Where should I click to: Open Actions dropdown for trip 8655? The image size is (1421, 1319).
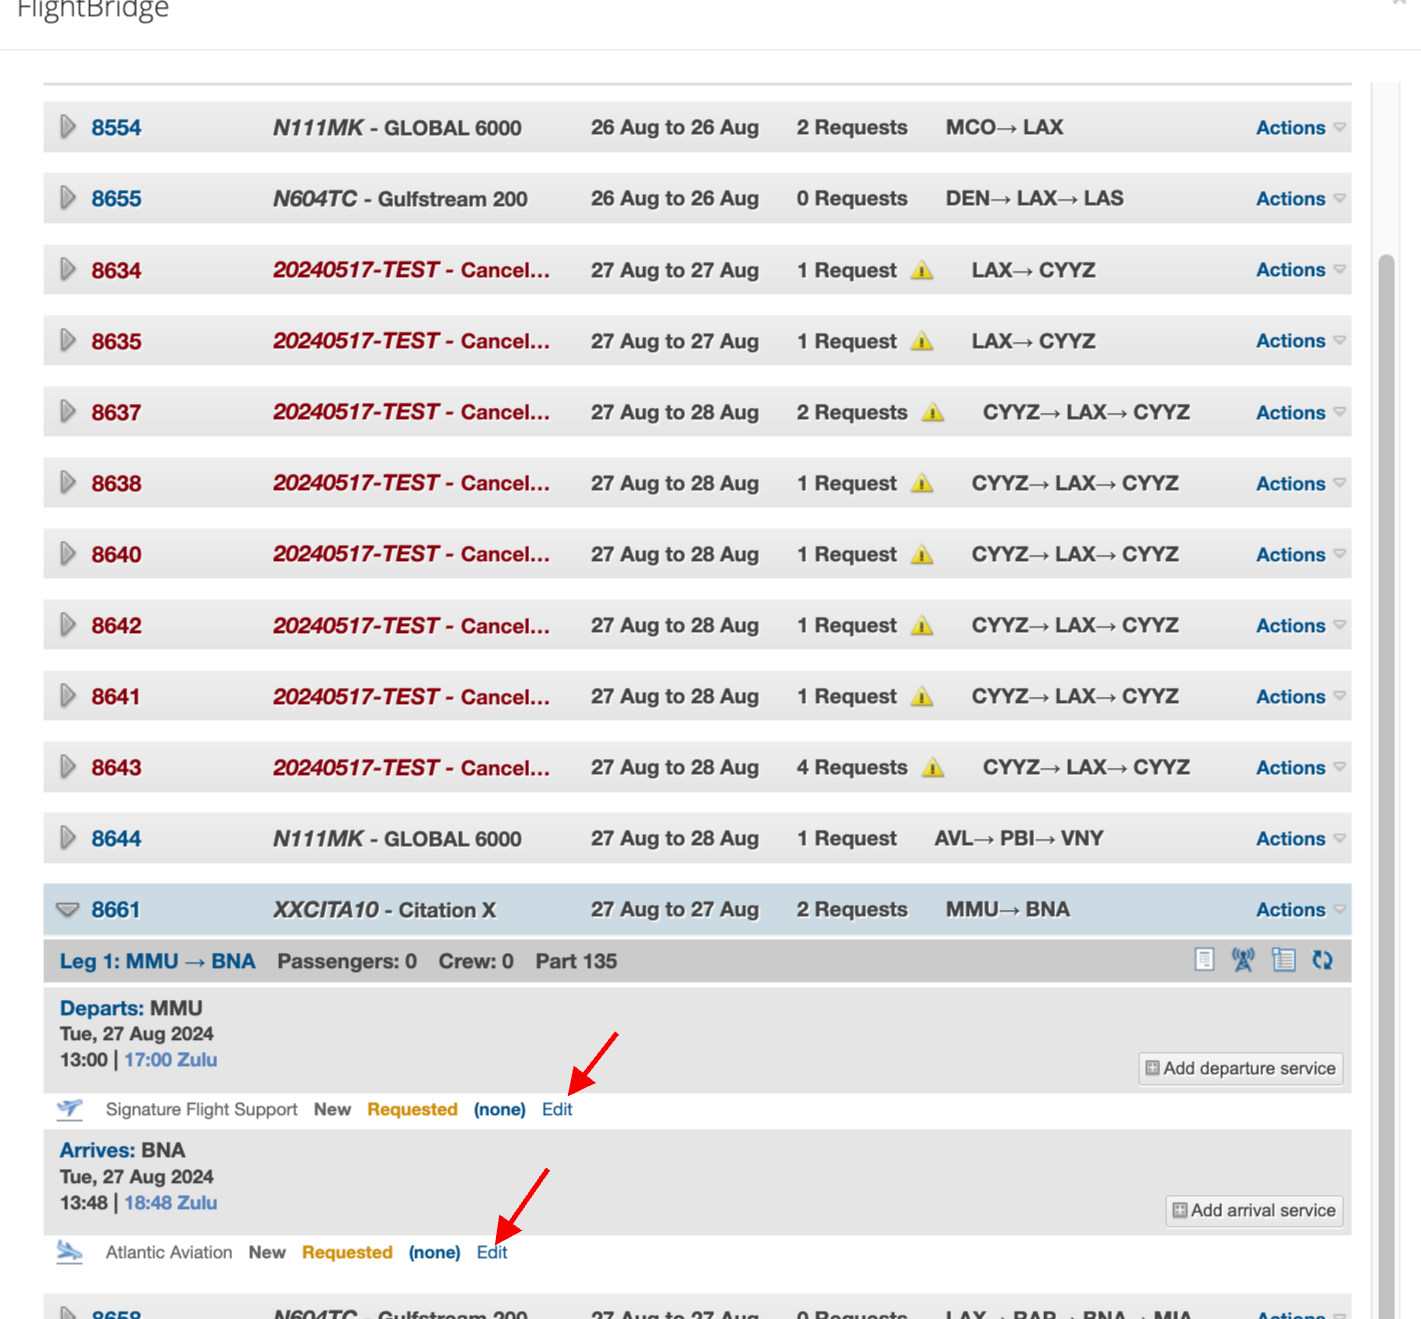(1299, 199)
